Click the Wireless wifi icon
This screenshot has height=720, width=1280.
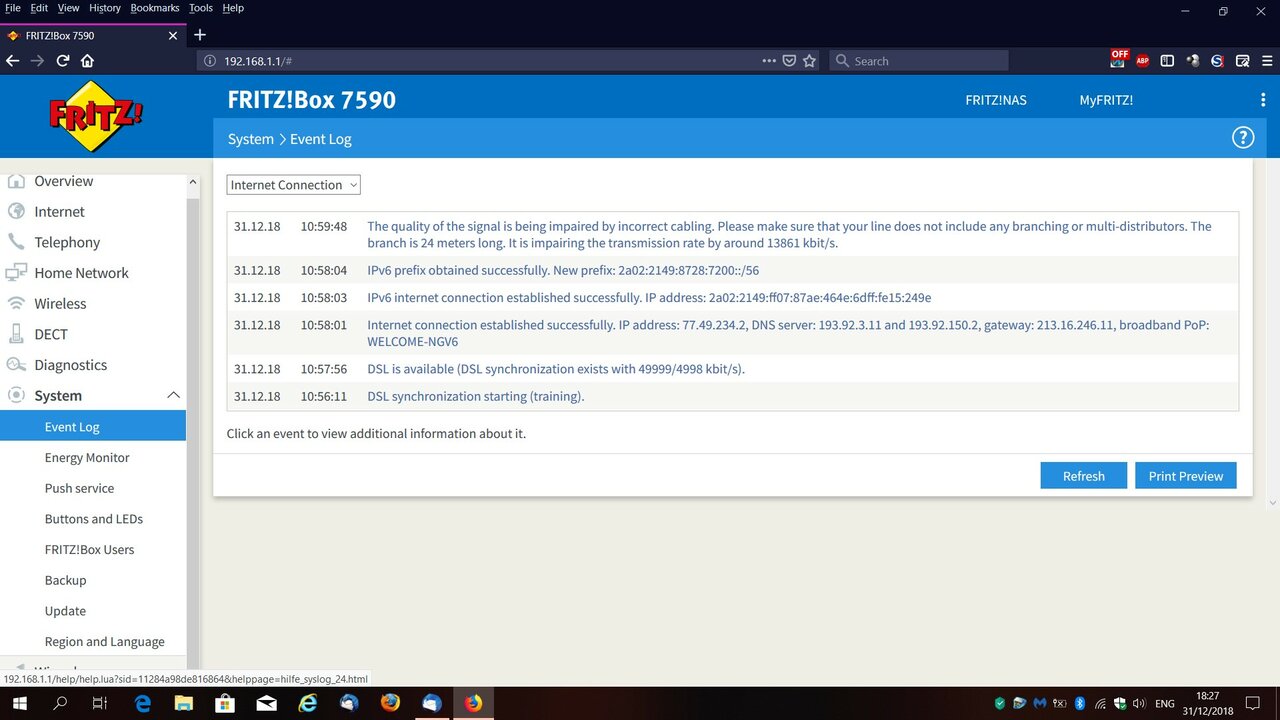pyautogui.click(x=16, y=304)
